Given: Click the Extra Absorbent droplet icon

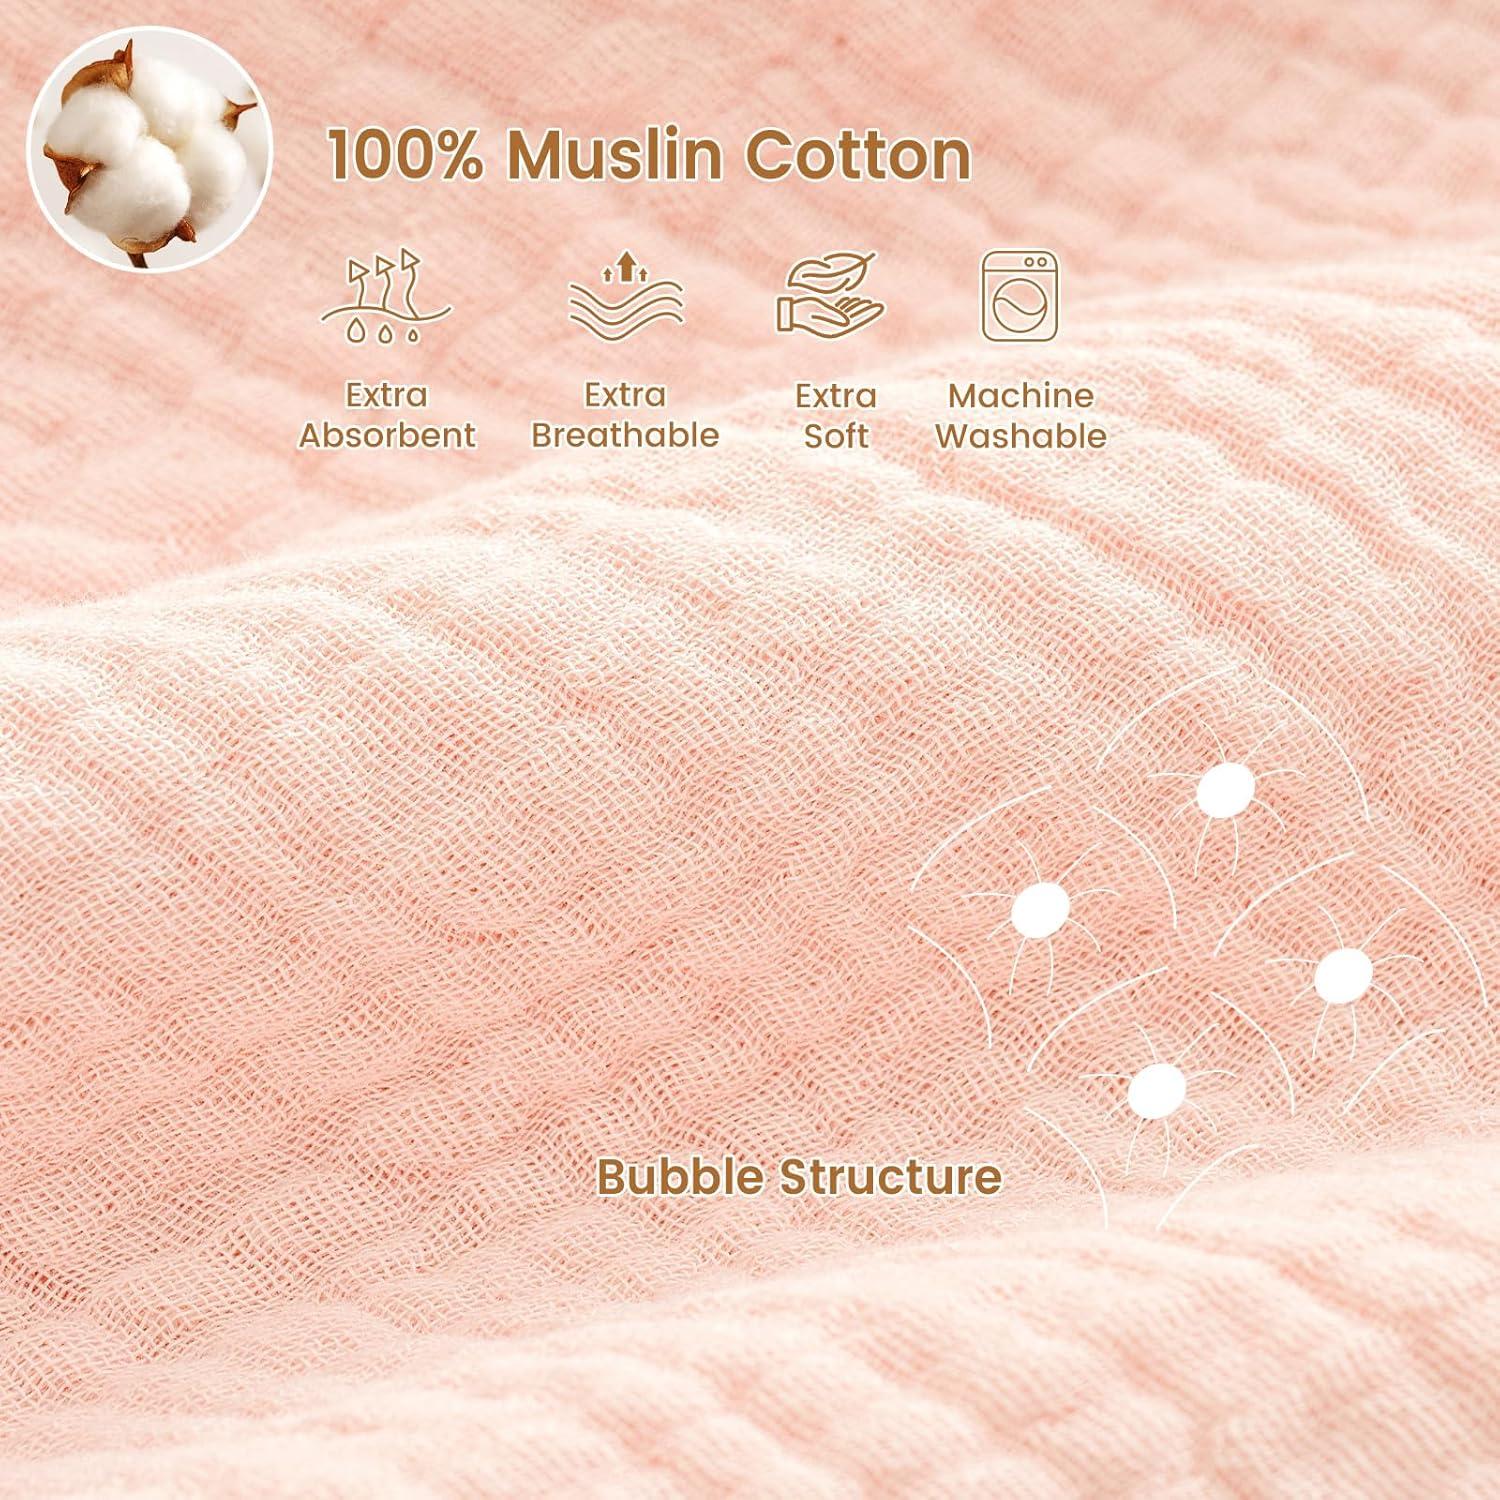Looking at the screenshot, I should [386, 297].
